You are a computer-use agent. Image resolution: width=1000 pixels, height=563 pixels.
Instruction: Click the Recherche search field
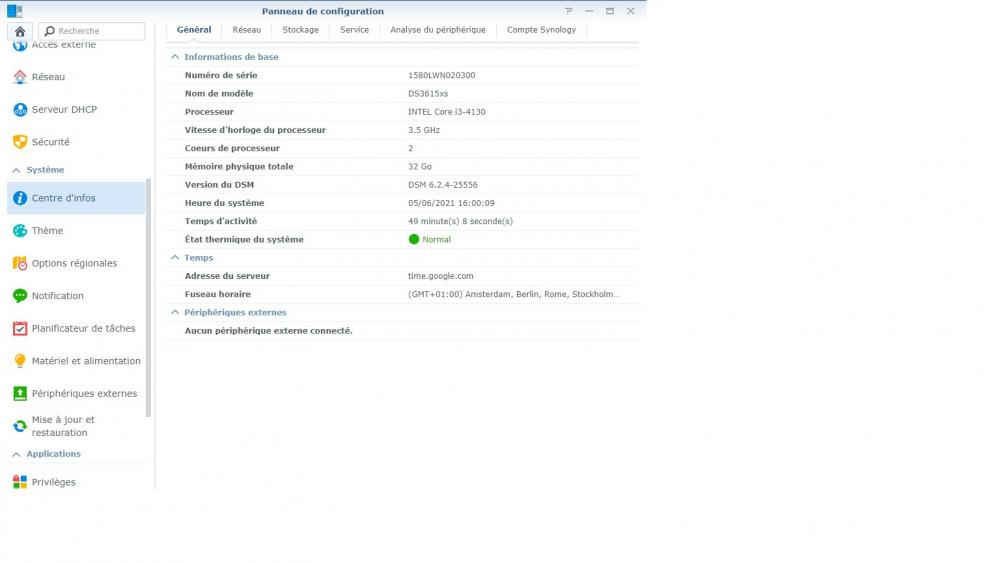92,31
